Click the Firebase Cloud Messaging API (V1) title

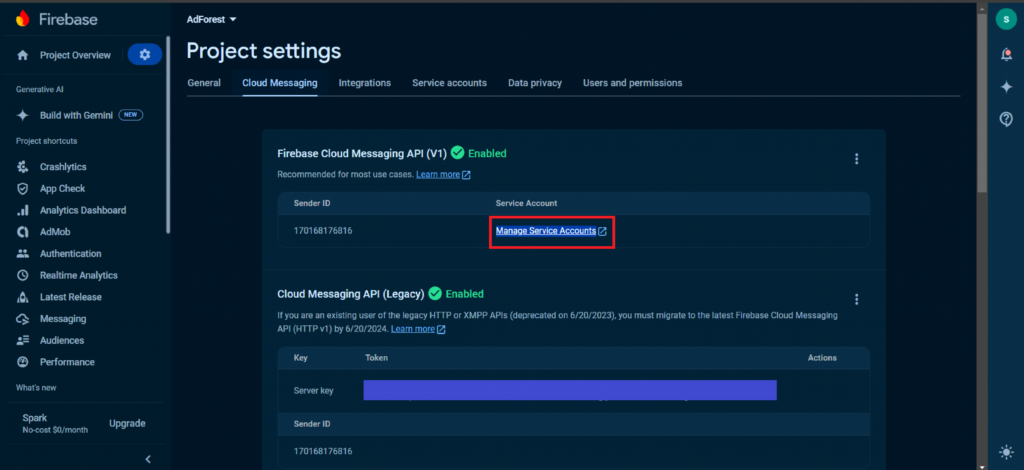pos(362,153)
